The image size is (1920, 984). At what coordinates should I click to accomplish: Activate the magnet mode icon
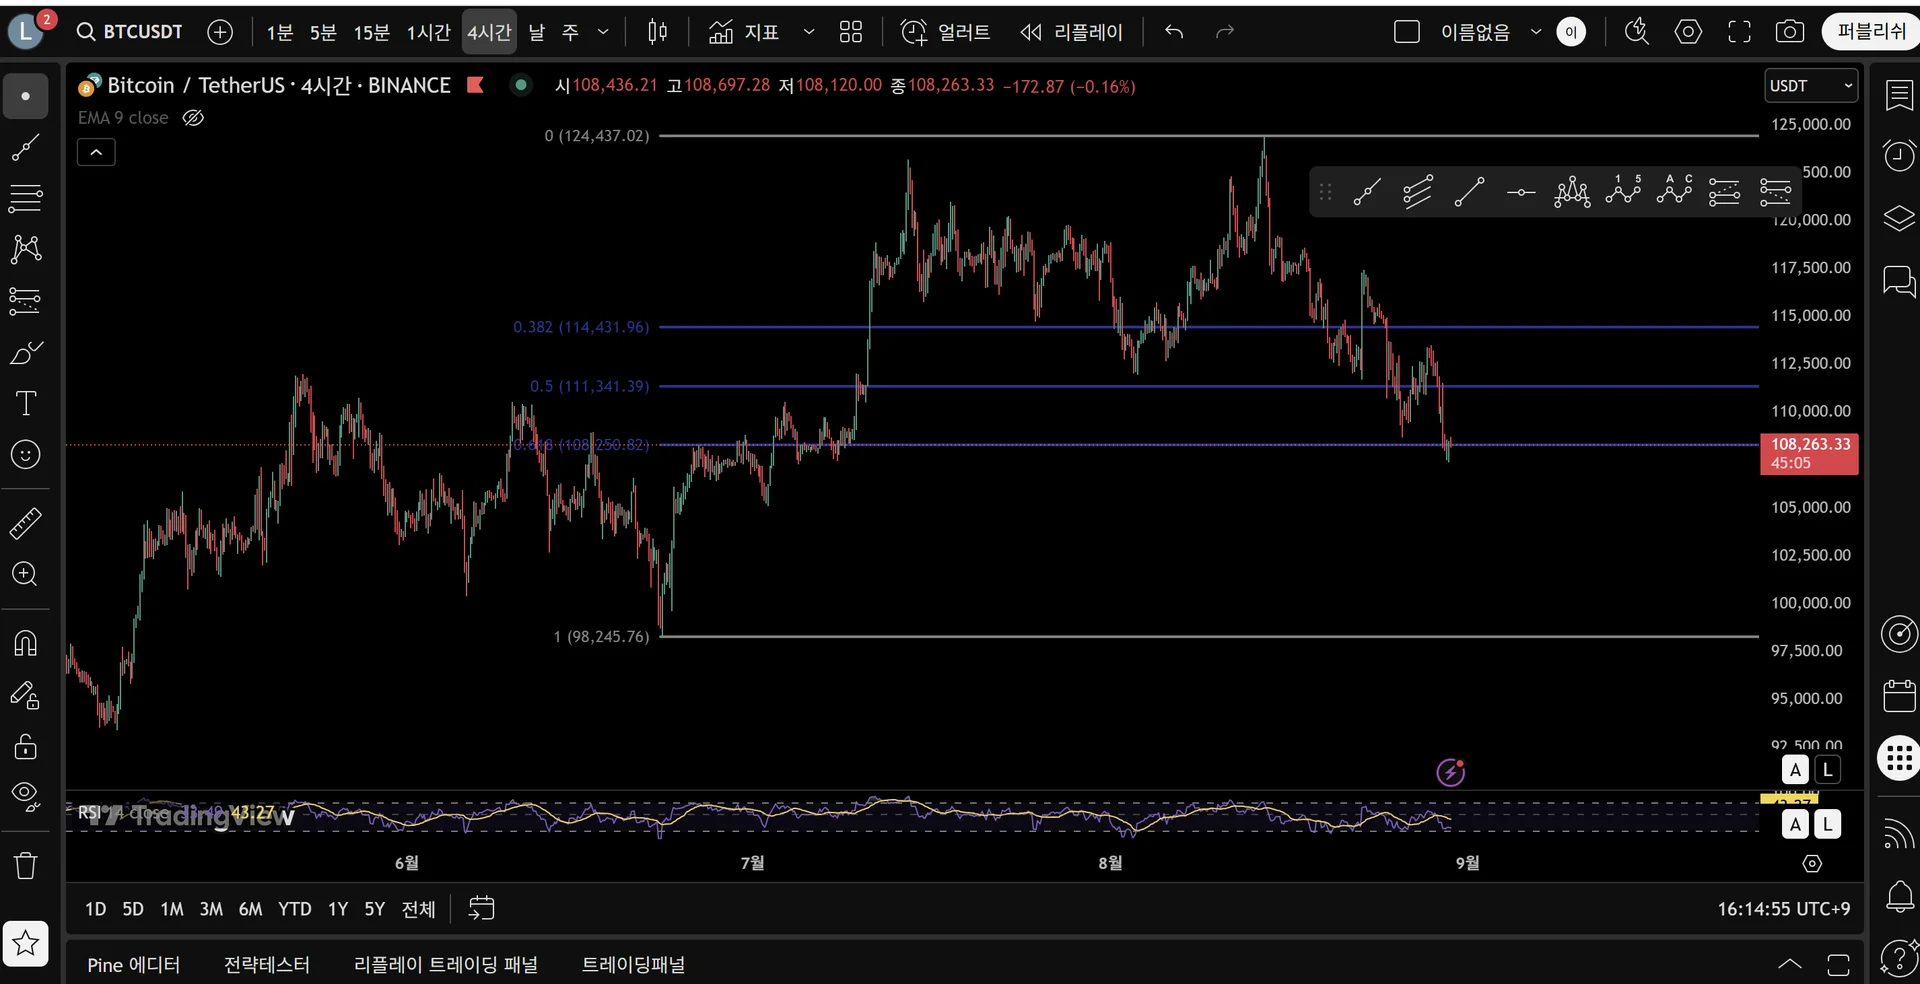[x=26, y=642]
